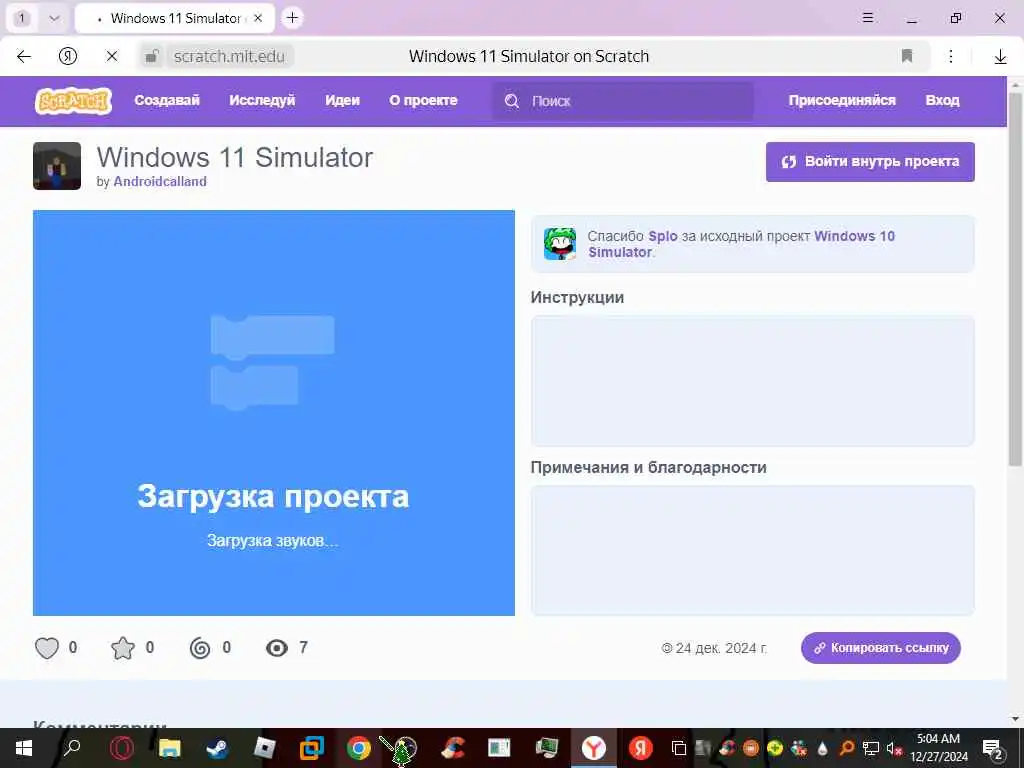
Task: Open the browser three-dot menu
Action: click(951, 56)
